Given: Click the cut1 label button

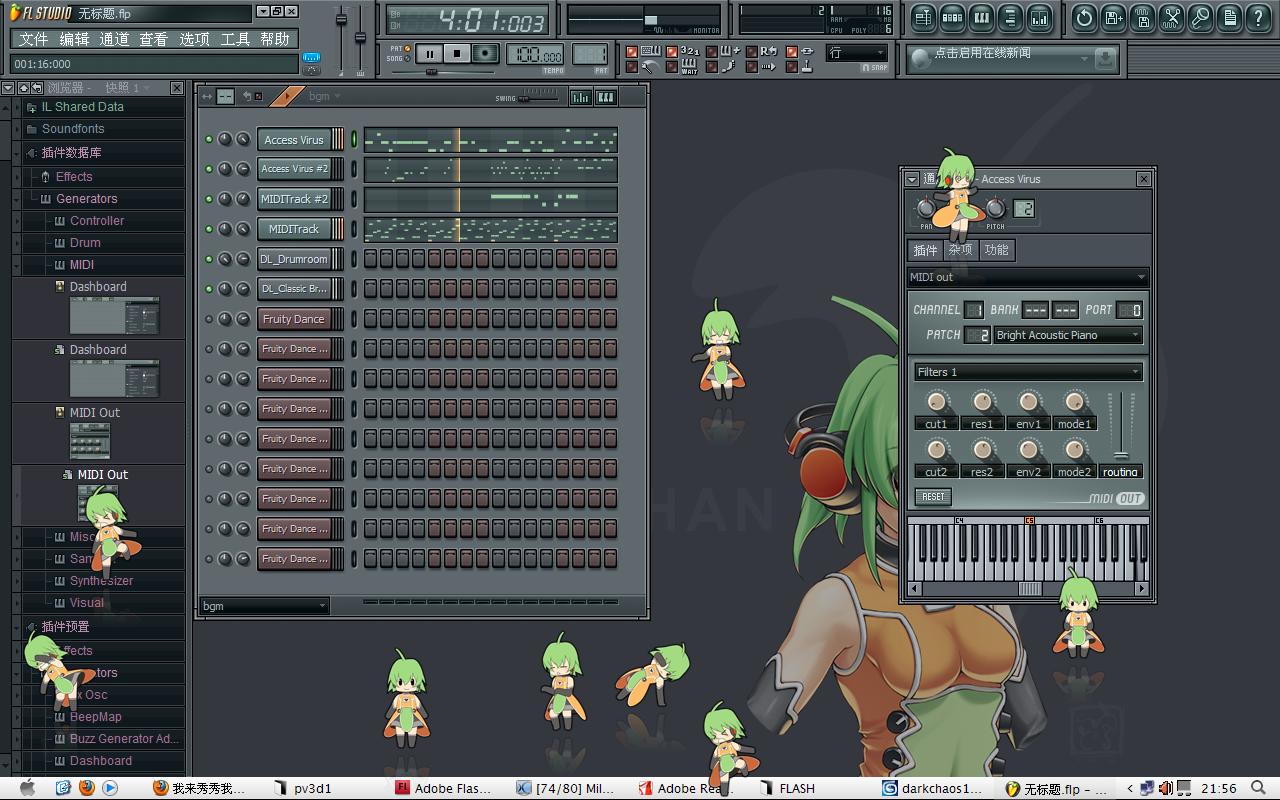Looking at the screenshot, I should click(x=936, y=424).
